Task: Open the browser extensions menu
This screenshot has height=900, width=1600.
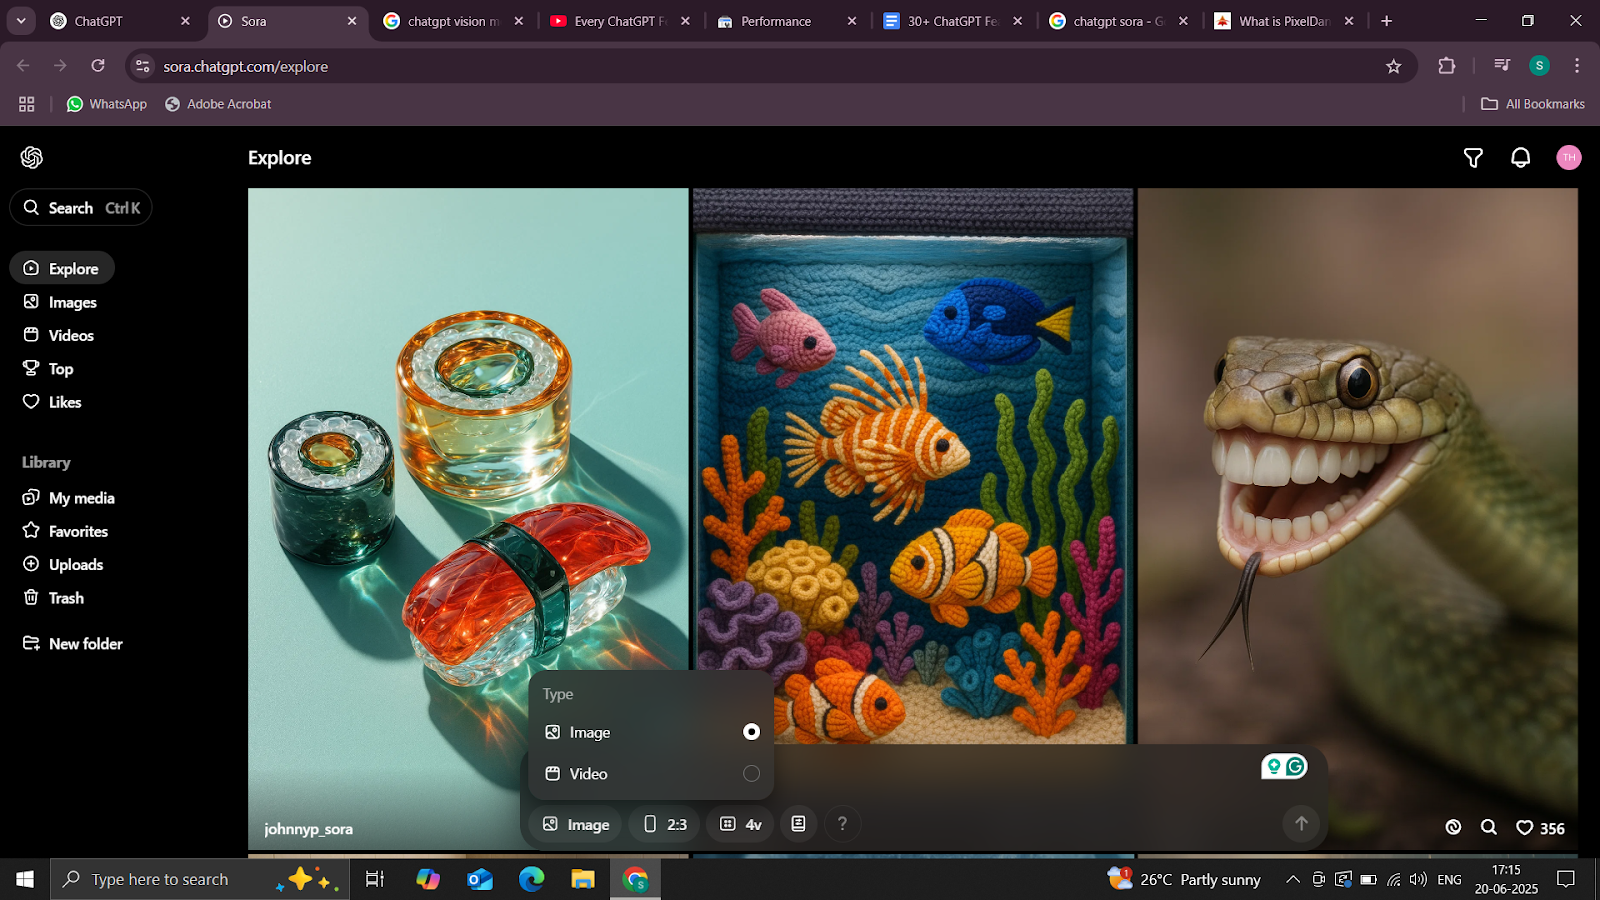Action: (1446, 66)
